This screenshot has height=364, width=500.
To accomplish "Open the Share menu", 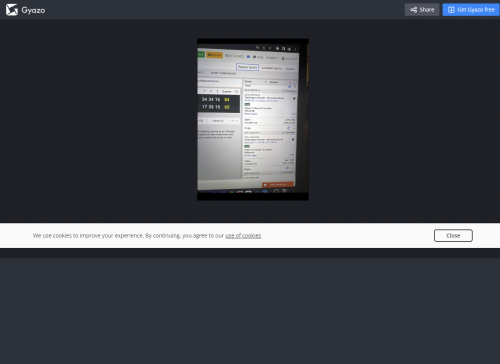I will 422,10.
